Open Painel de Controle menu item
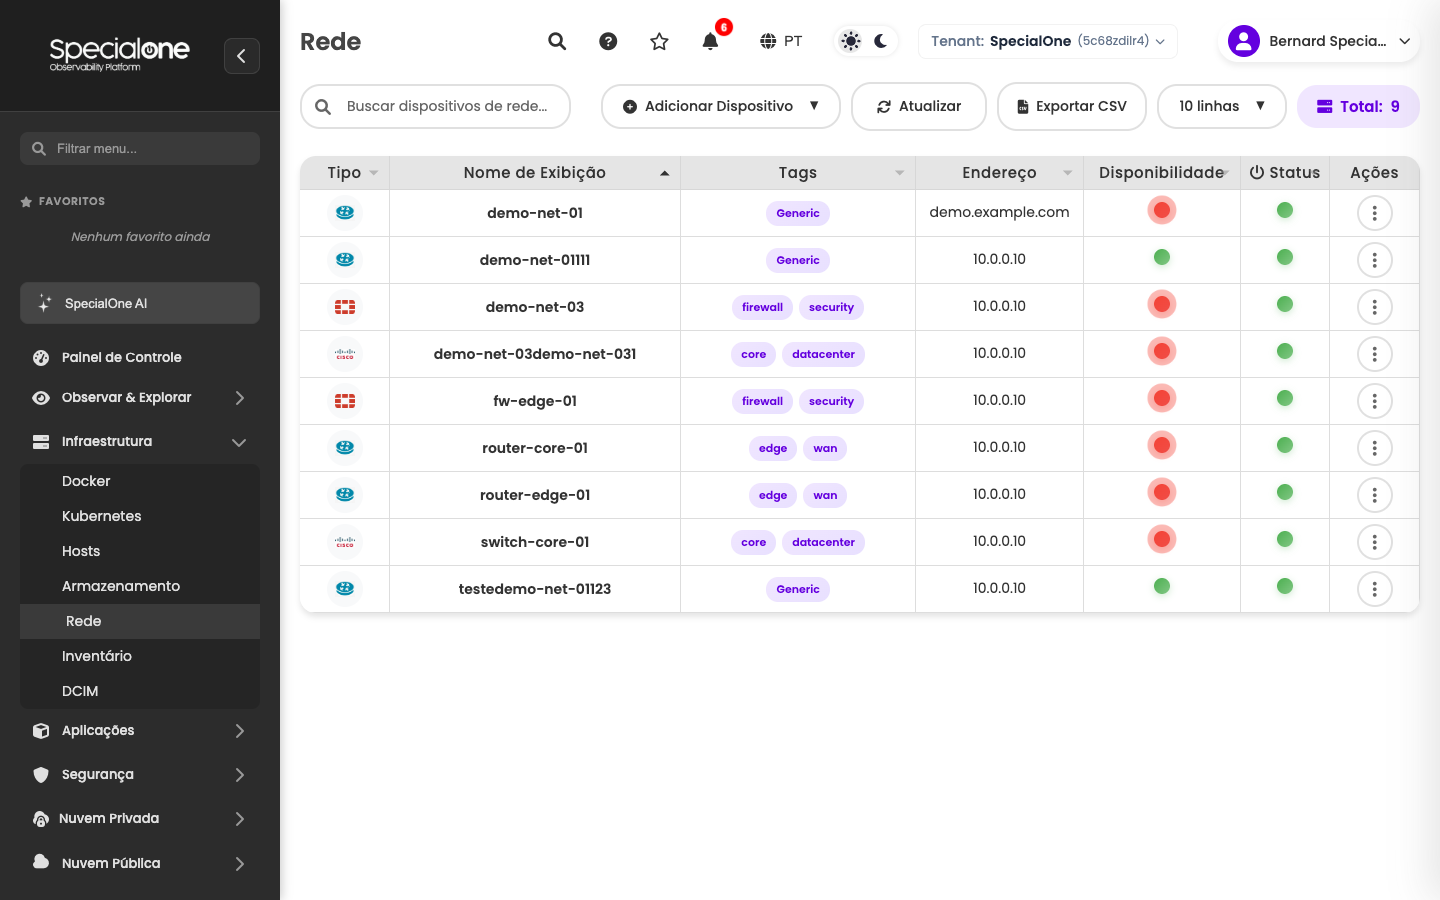1440x900 pixels. (140, 357)
